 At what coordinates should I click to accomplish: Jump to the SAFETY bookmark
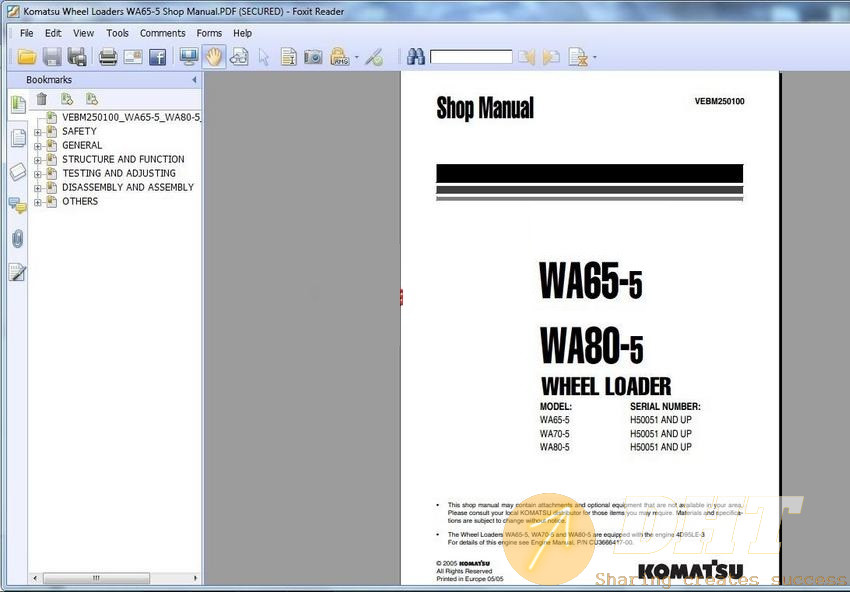(x=79, y=131)
